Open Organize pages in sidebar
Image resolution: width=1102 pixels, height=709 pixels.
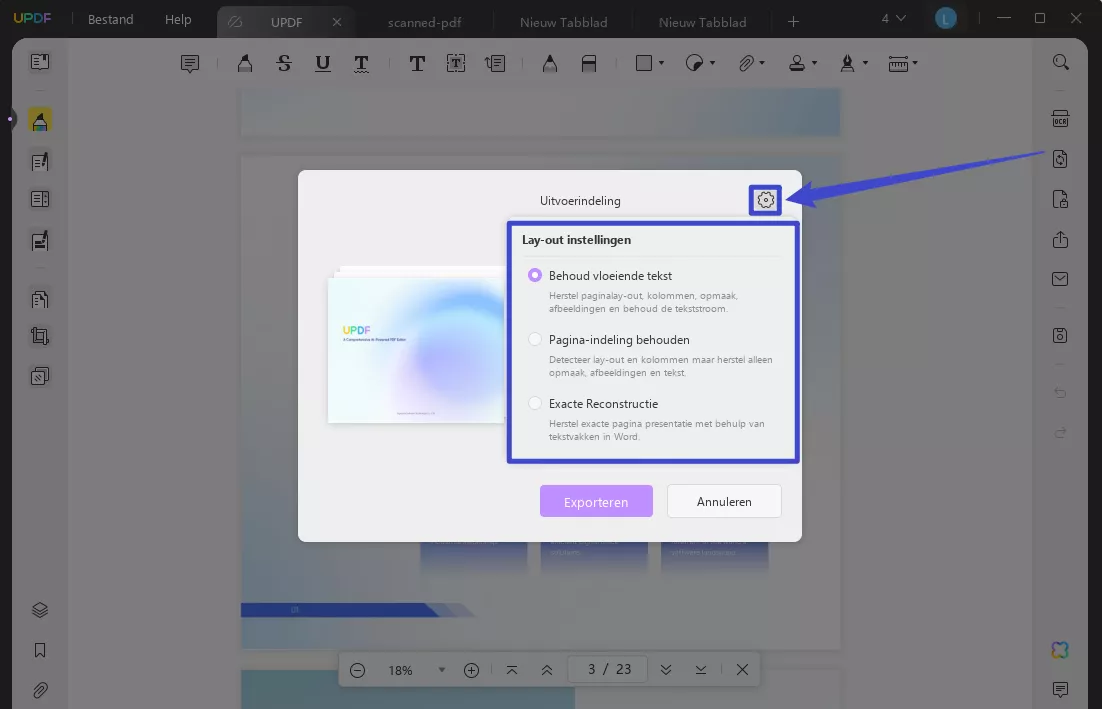point(40,299)
